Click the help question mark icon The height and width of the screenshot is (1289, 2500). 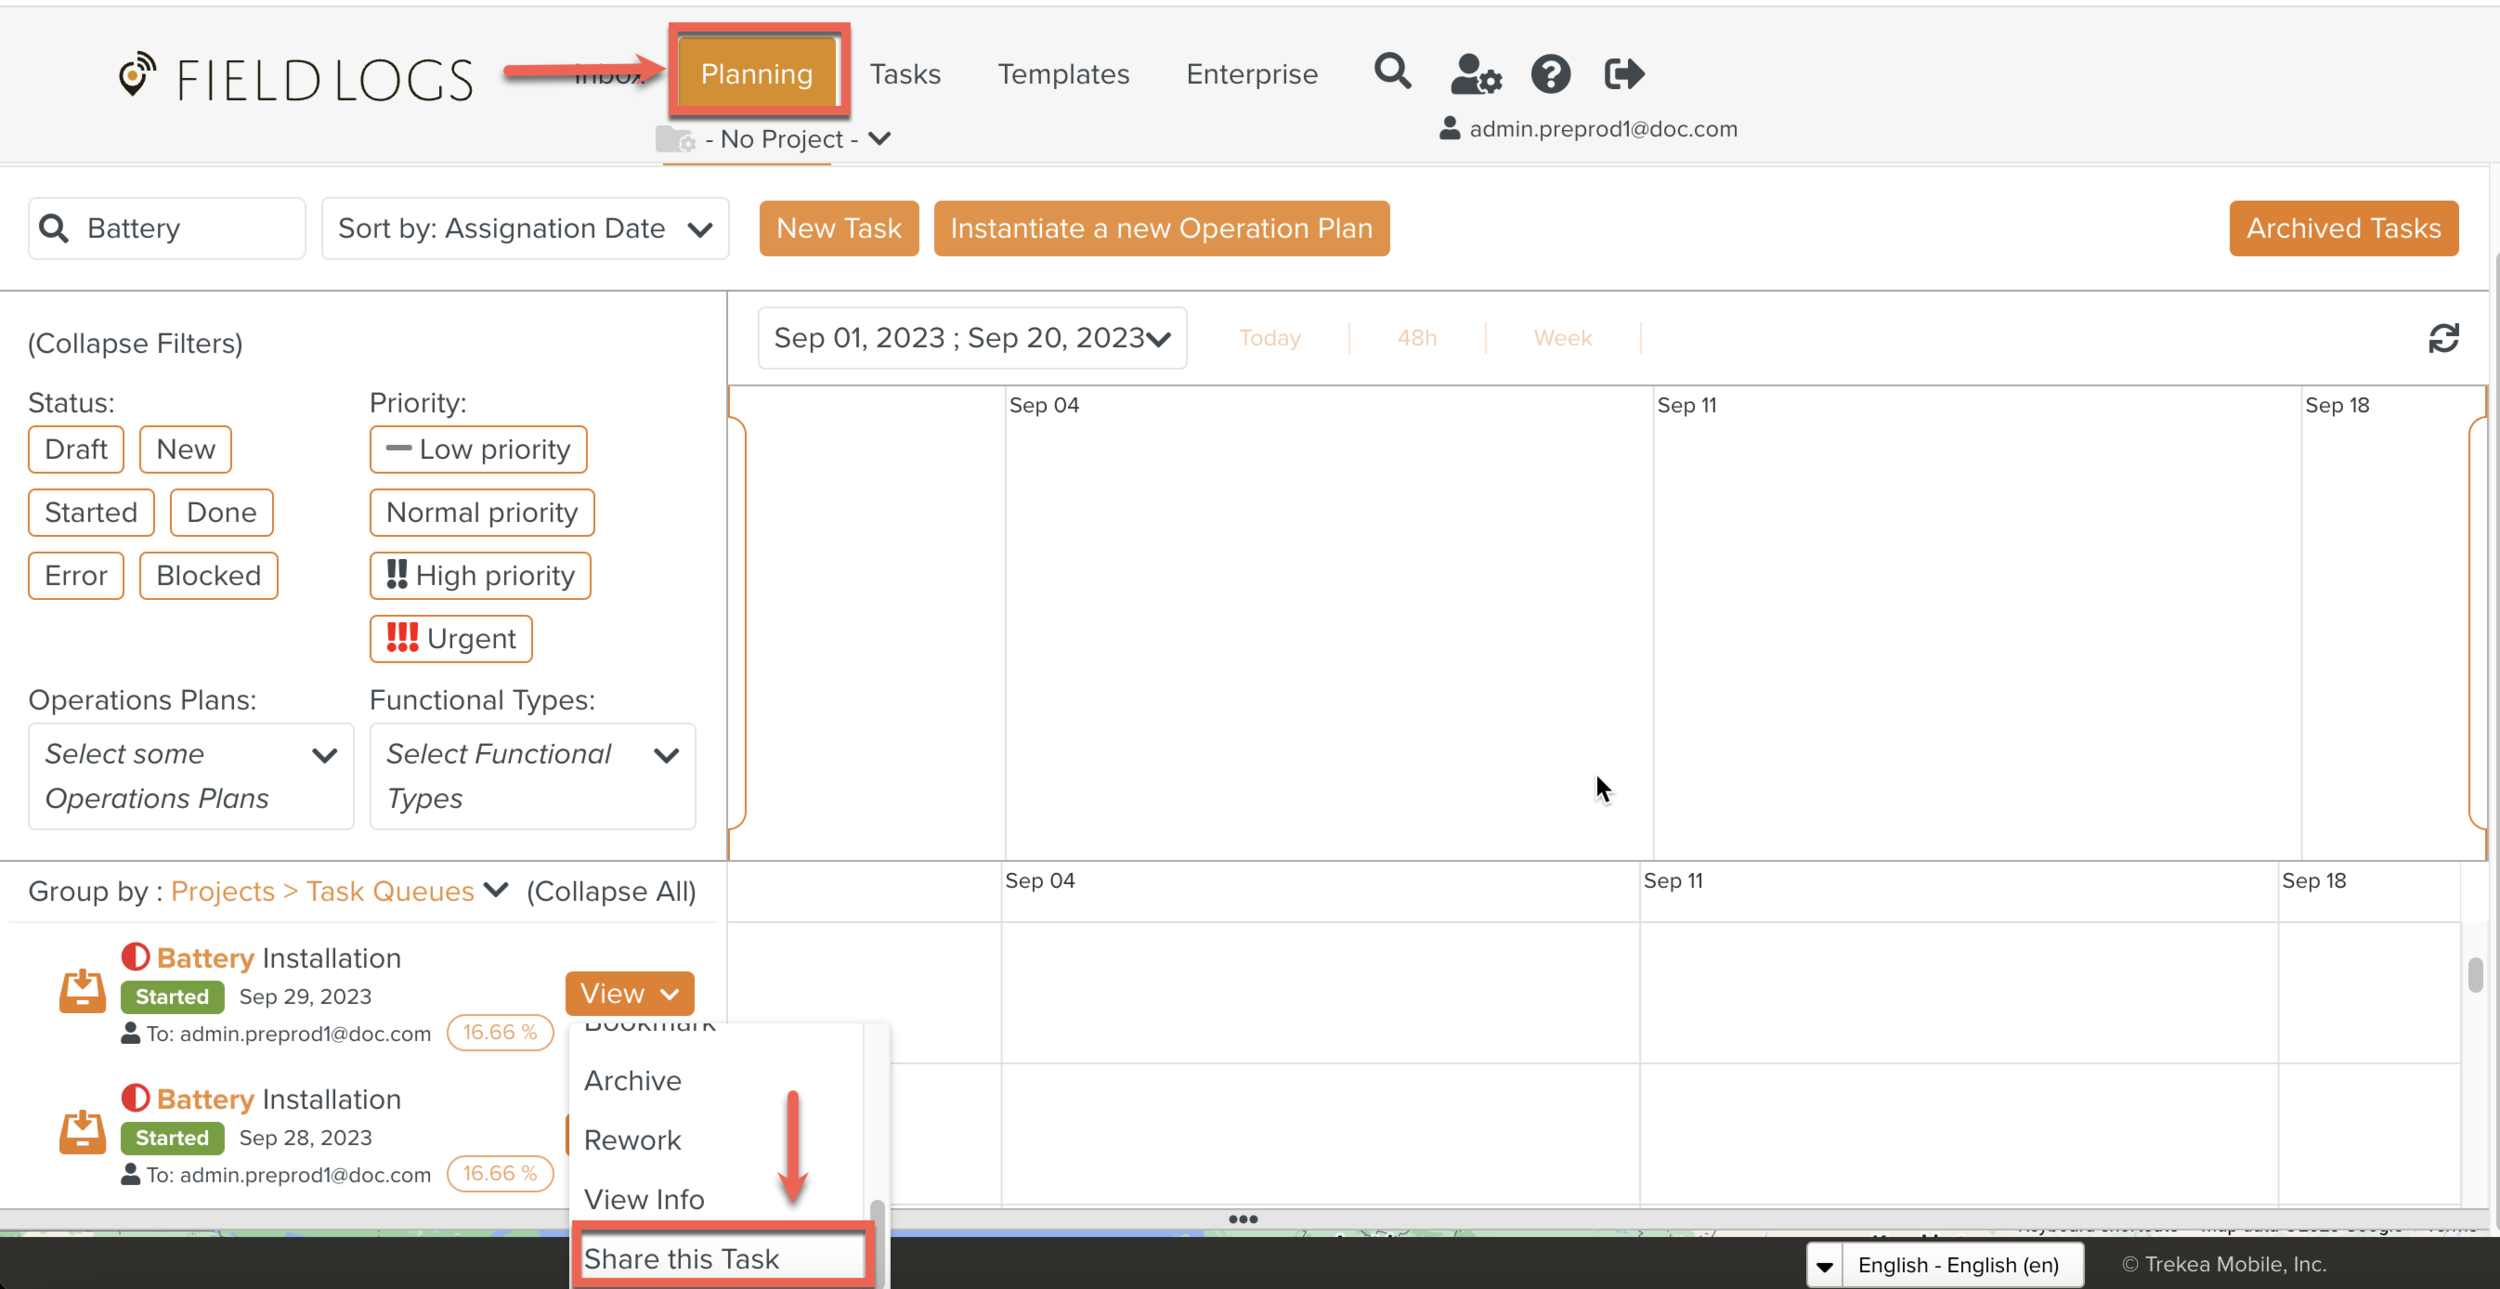point(1550,74)
